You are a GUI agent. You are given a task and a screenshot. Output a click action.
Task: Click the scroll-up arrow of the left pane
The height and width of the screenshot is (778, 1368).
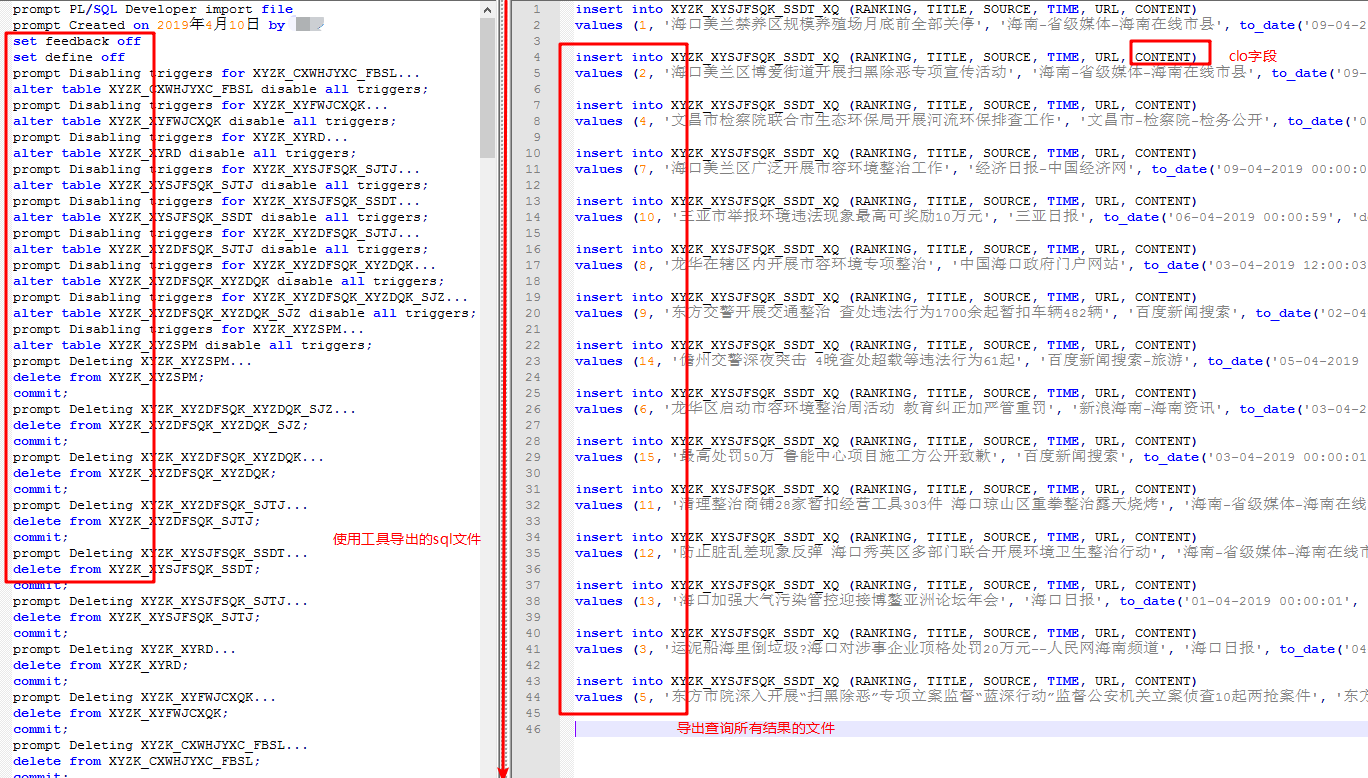click(486, 8)
